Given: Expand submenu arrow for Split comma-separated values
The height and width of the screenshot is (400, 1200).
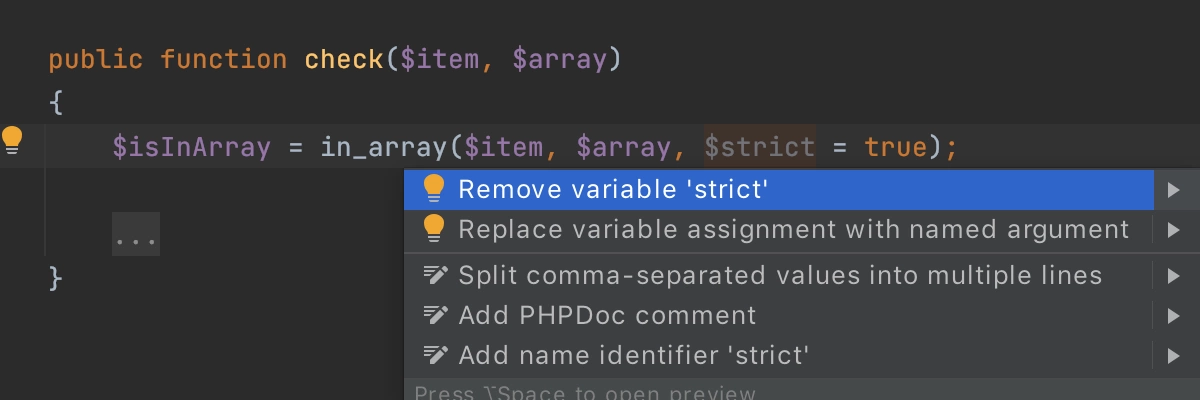Looking at the screenshot, I should 1174,275.
